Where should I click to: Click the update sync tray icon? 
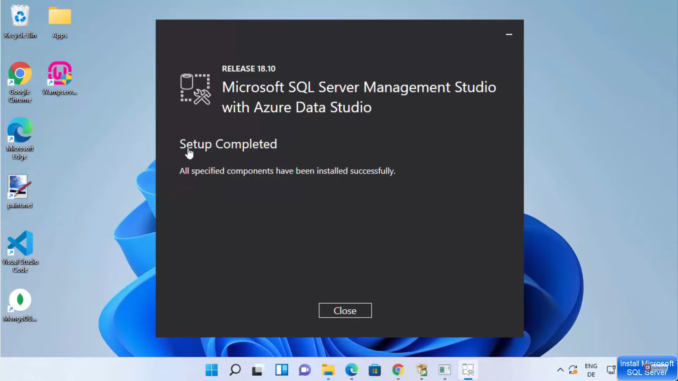pos(573,370)
